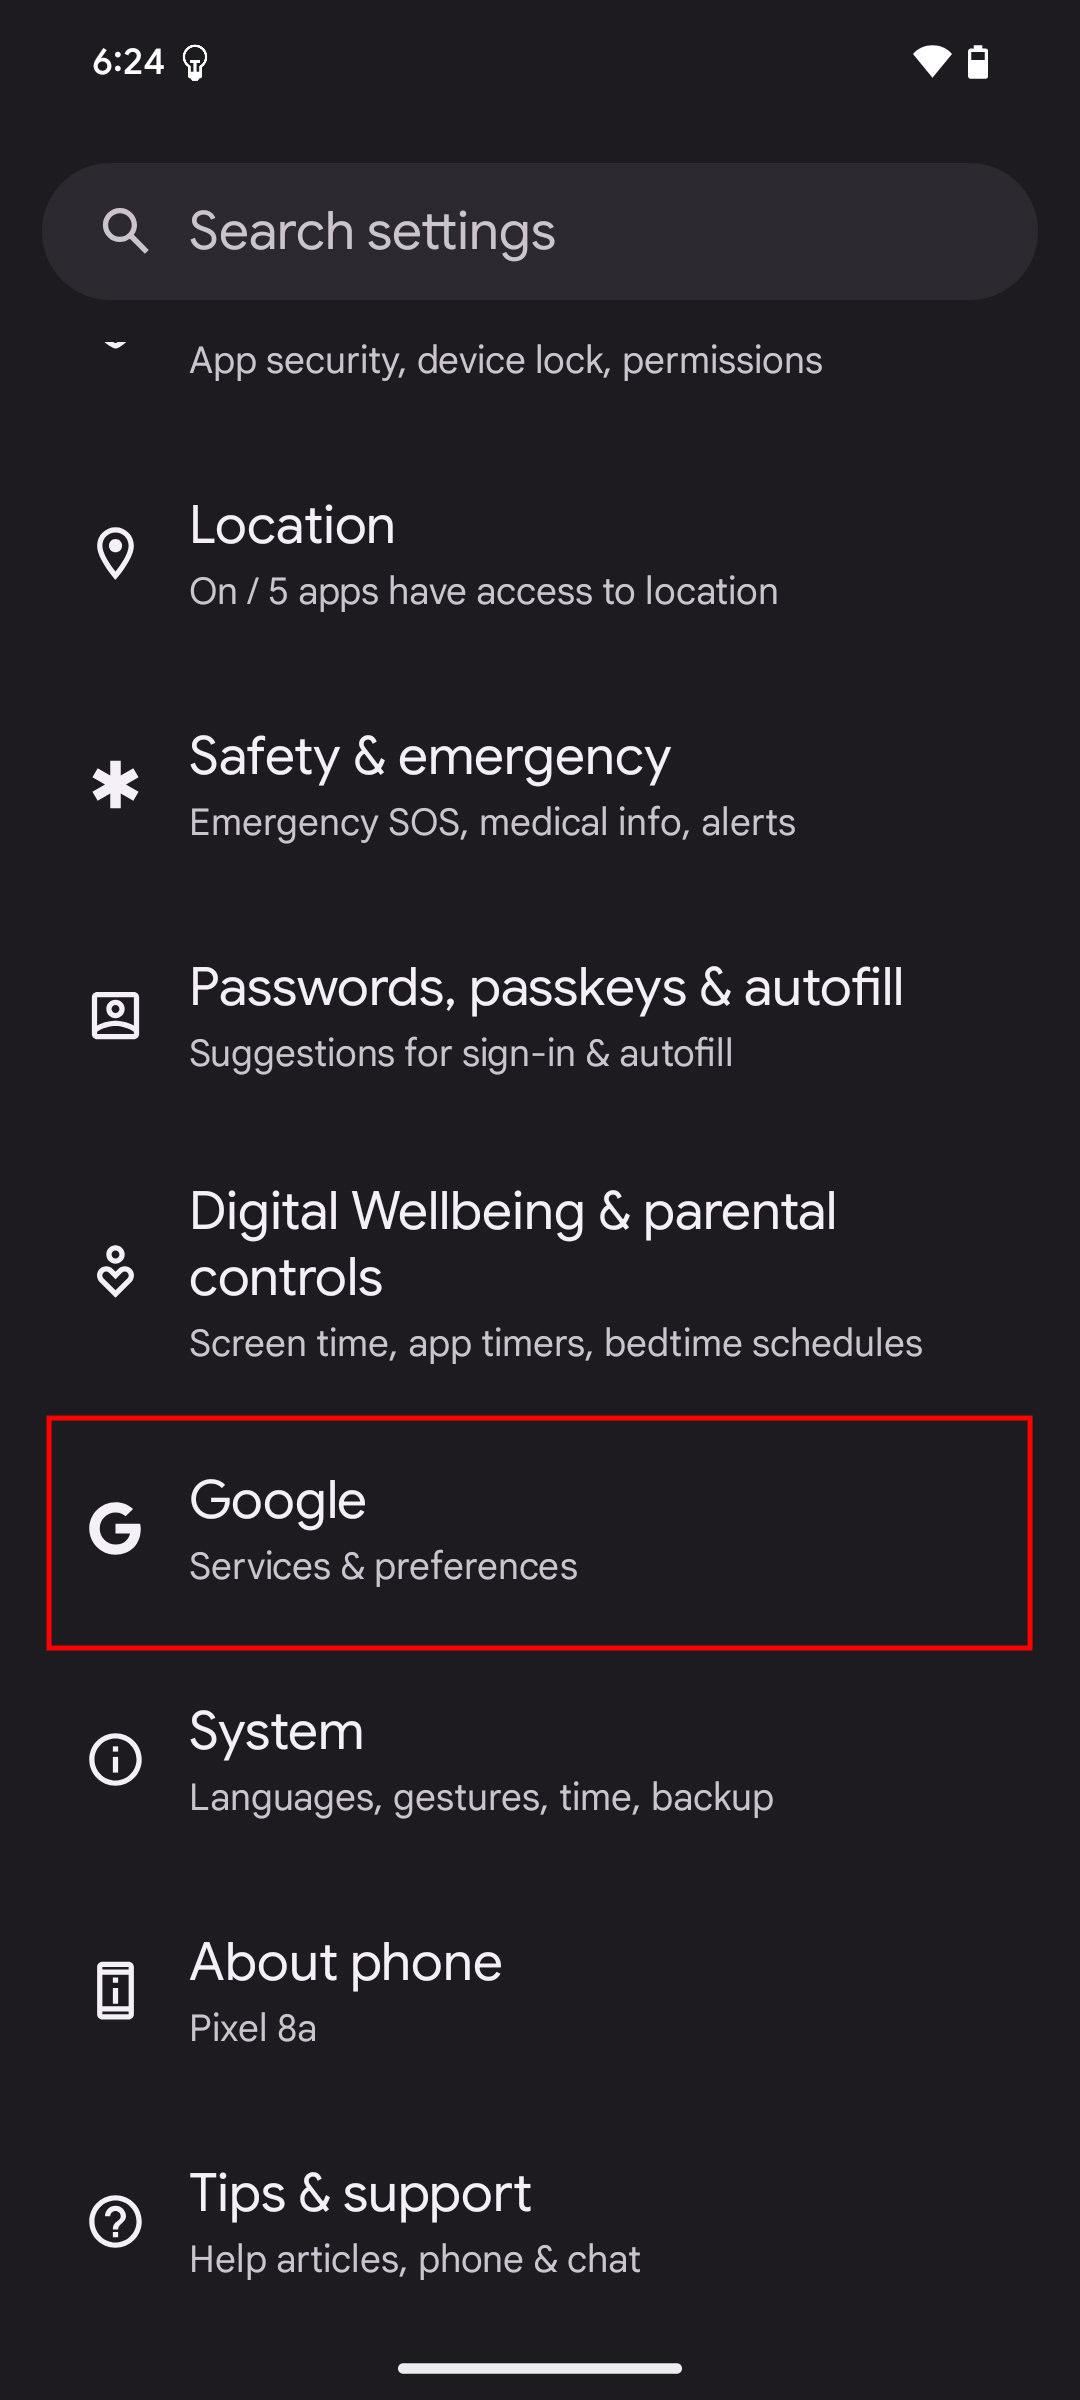
Task: Tap the bottom navigation gesture pill
Action: (x=540, y=2368)
